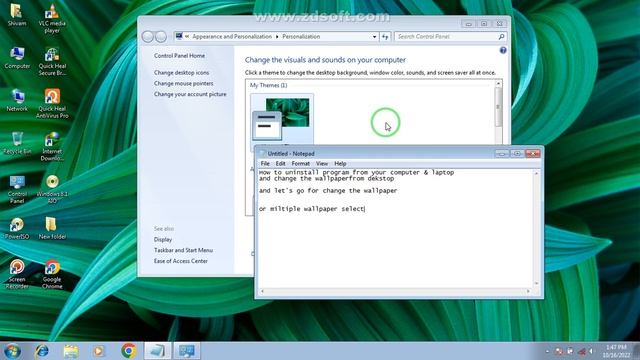
Task: Open Notepad Edit menu
Action: click(x=280, y=164)
